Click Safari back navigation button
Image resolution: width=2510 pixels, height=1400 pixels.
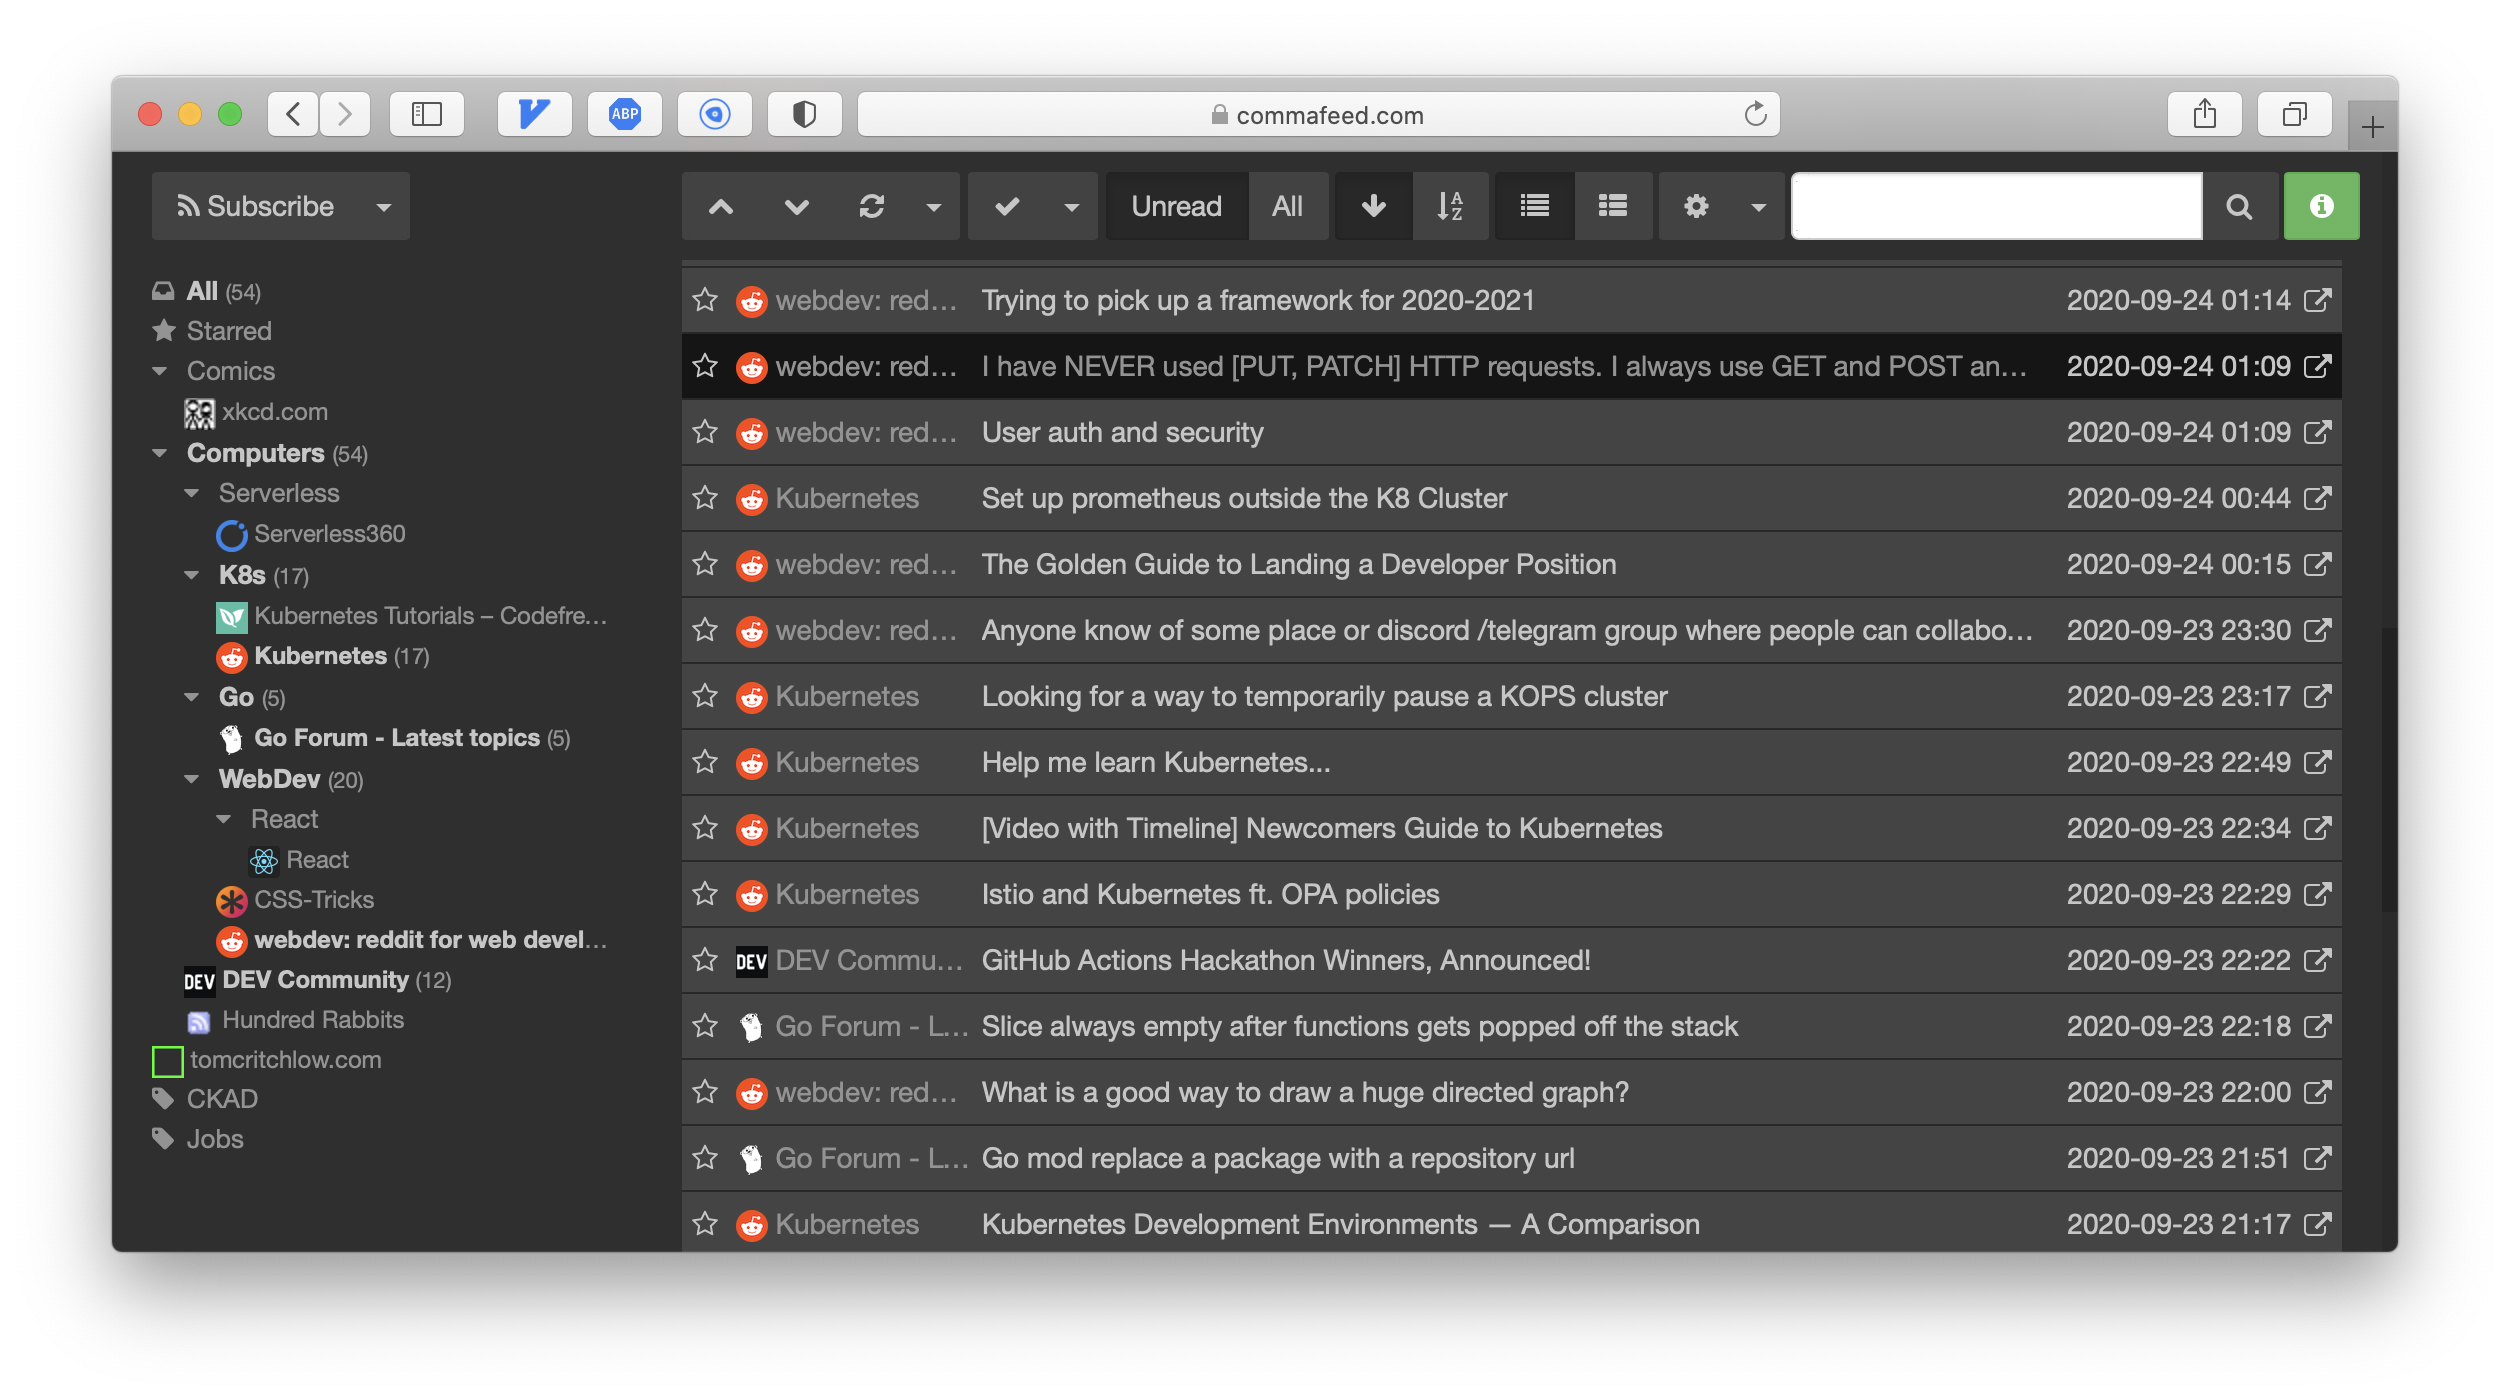(x=294, y=114)
